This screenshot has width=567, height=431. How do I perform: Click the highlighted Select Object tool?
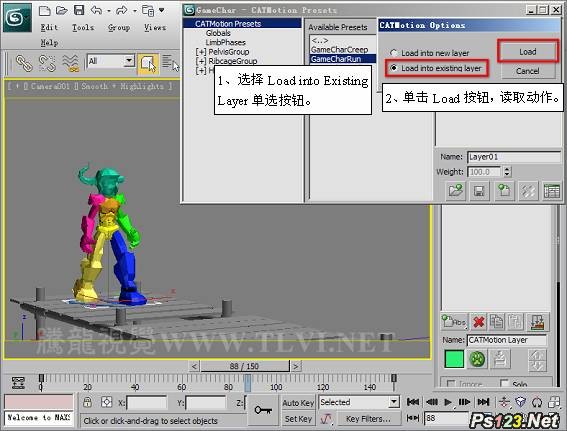pyautogui.click(x=148, y=64)
